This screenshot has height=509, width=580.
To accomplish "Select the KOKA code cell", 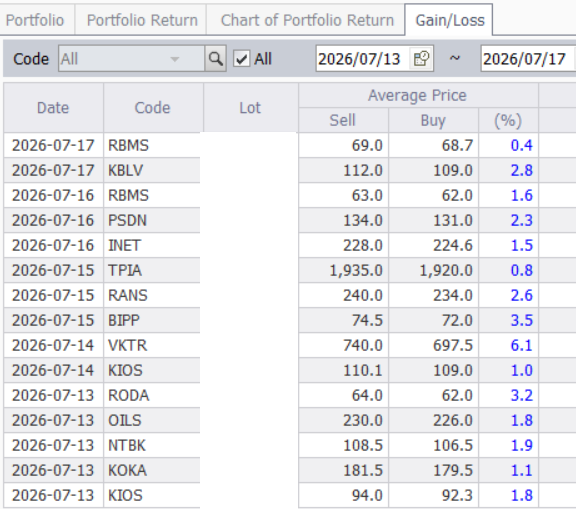I will coord(152,470).
